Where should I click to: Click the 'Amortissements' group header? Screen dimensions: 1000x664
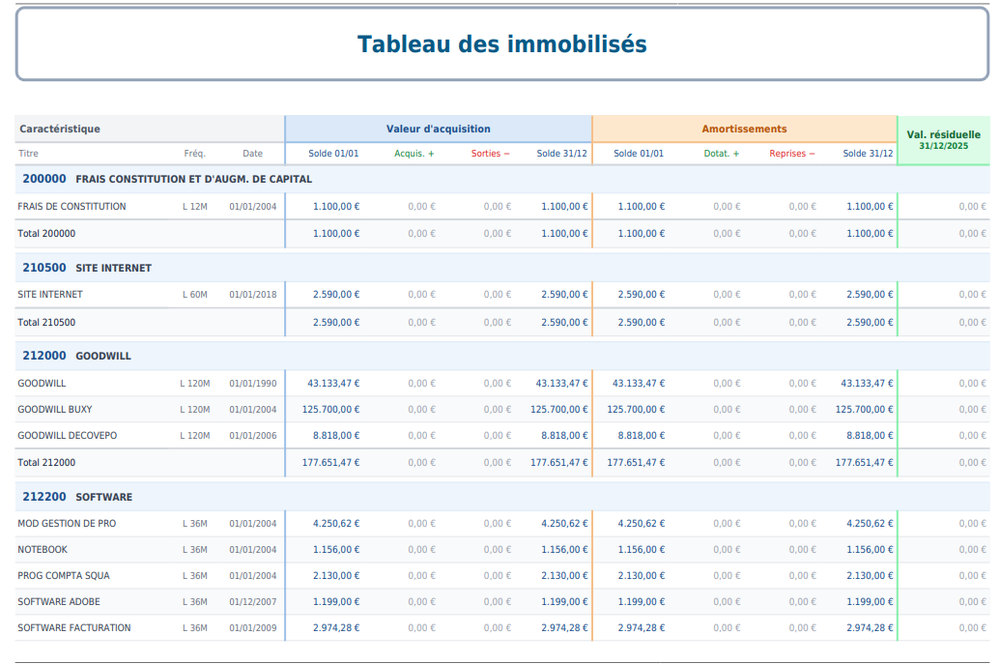tap(744, 129)
